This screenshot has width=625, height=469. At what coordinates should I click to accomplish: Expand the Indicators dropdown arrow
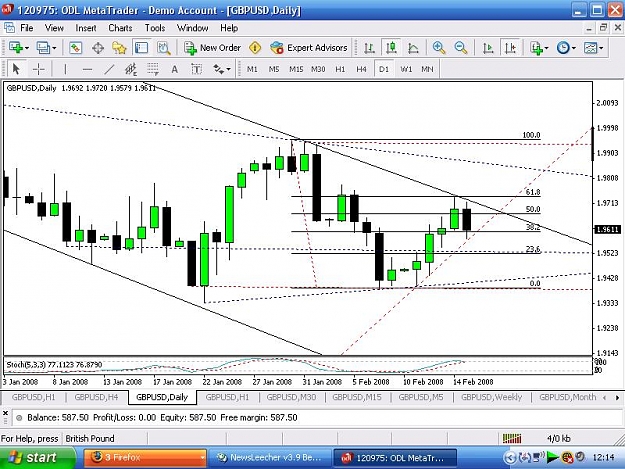[546, 48]
